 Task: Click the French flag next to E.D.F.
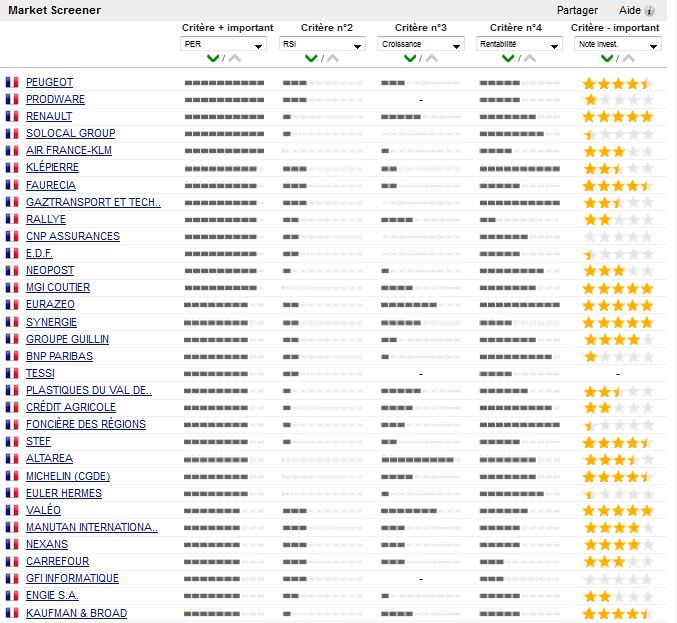tap(12, 253)
